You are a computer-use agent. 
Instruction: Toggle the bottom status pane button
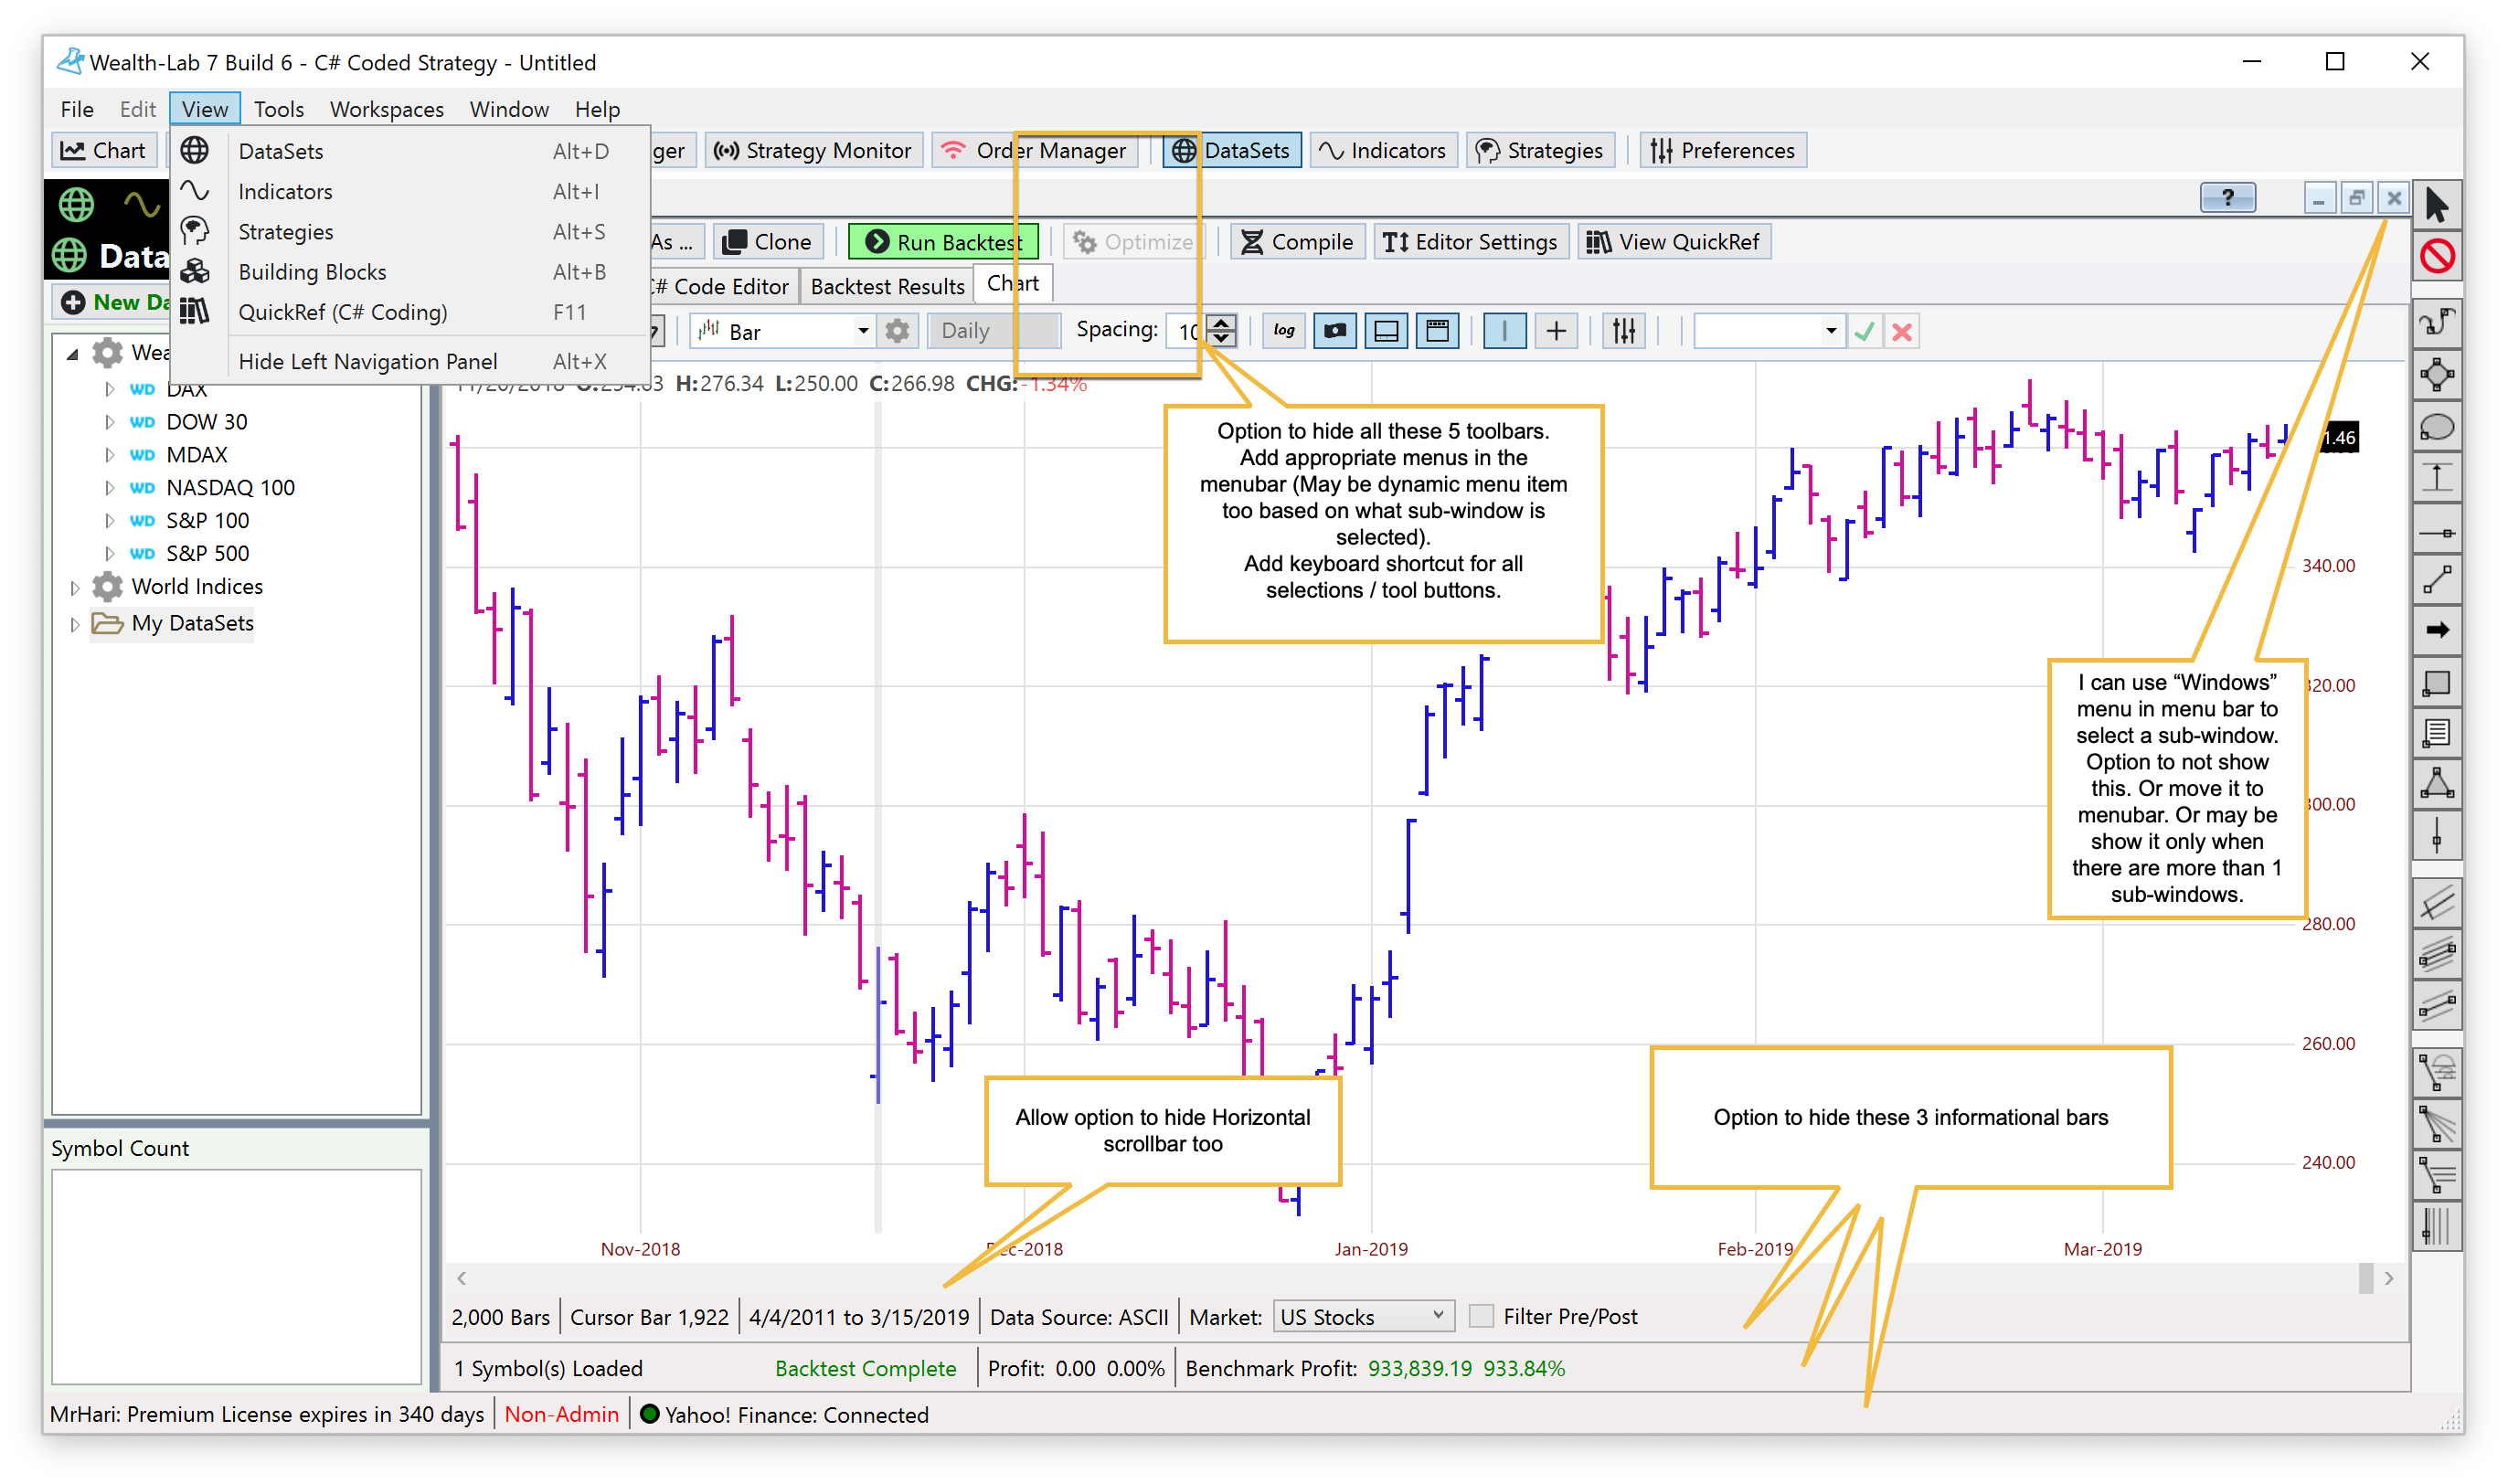1386,331
